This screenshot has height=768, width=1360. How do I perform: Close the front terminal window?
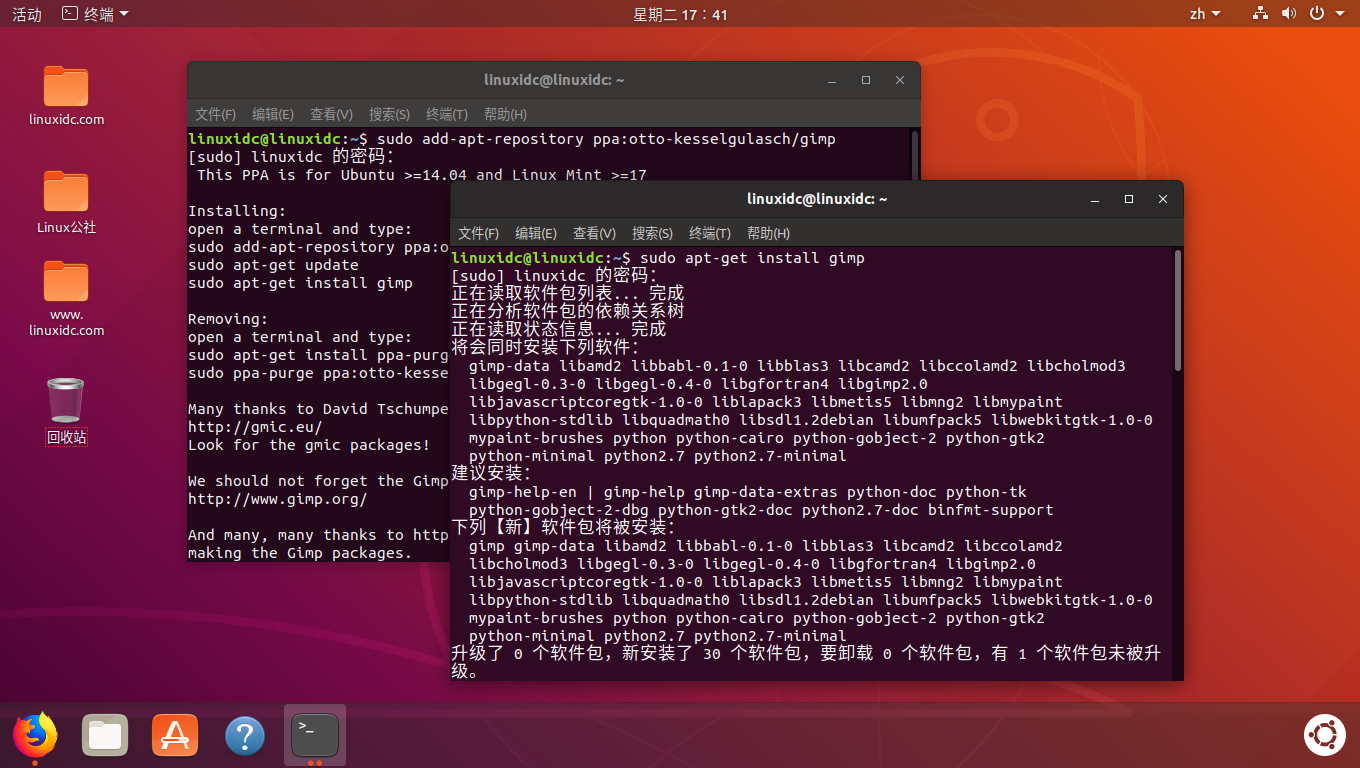(x=1163, y=199)
